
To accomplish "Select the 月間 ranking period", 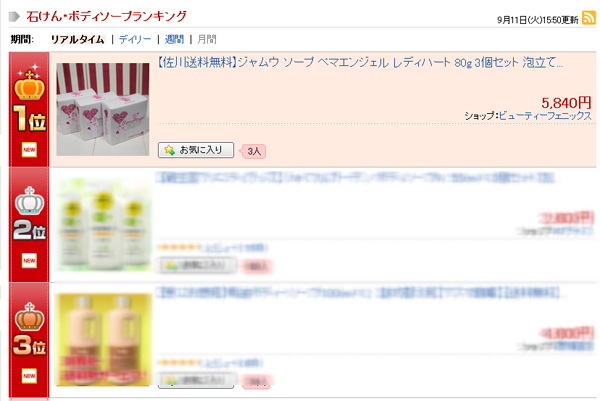I will pyautogui.click(x=207, y=39).
